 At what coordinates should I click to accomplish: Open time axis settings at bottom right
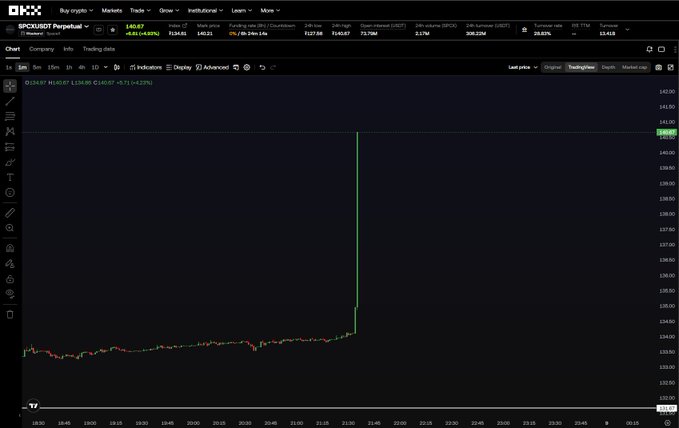click(667, 423)
